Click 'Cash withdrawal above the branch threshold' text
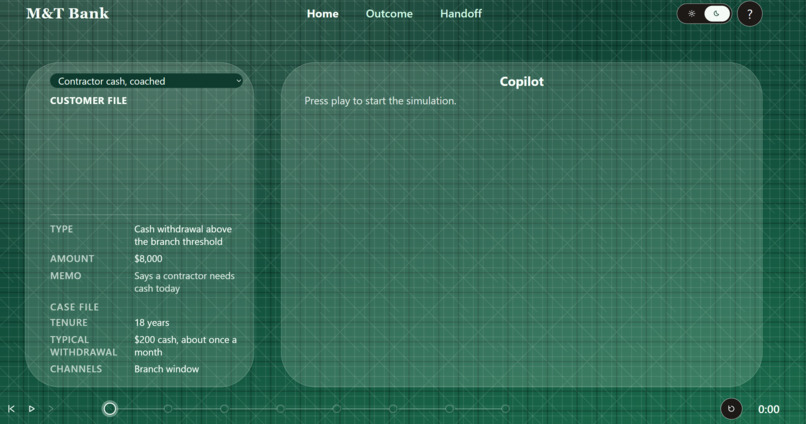This screenshot has width=806, height=424. click(183, 235)
